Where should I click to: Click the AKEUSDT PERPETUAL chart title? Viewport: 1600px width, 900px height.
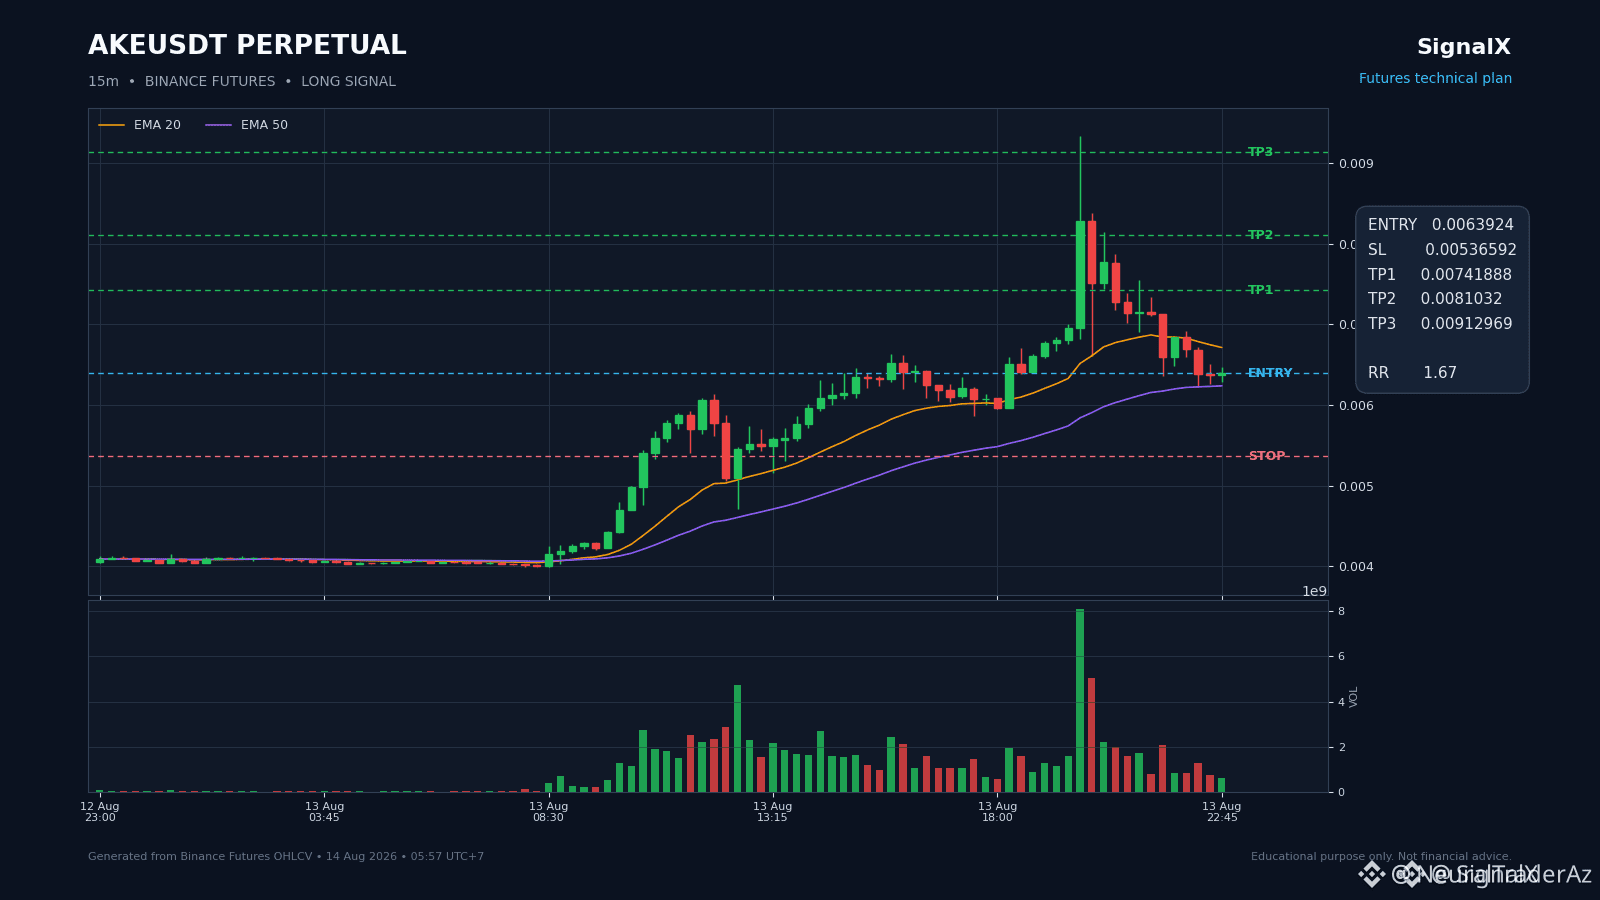[x=247, y=46]
